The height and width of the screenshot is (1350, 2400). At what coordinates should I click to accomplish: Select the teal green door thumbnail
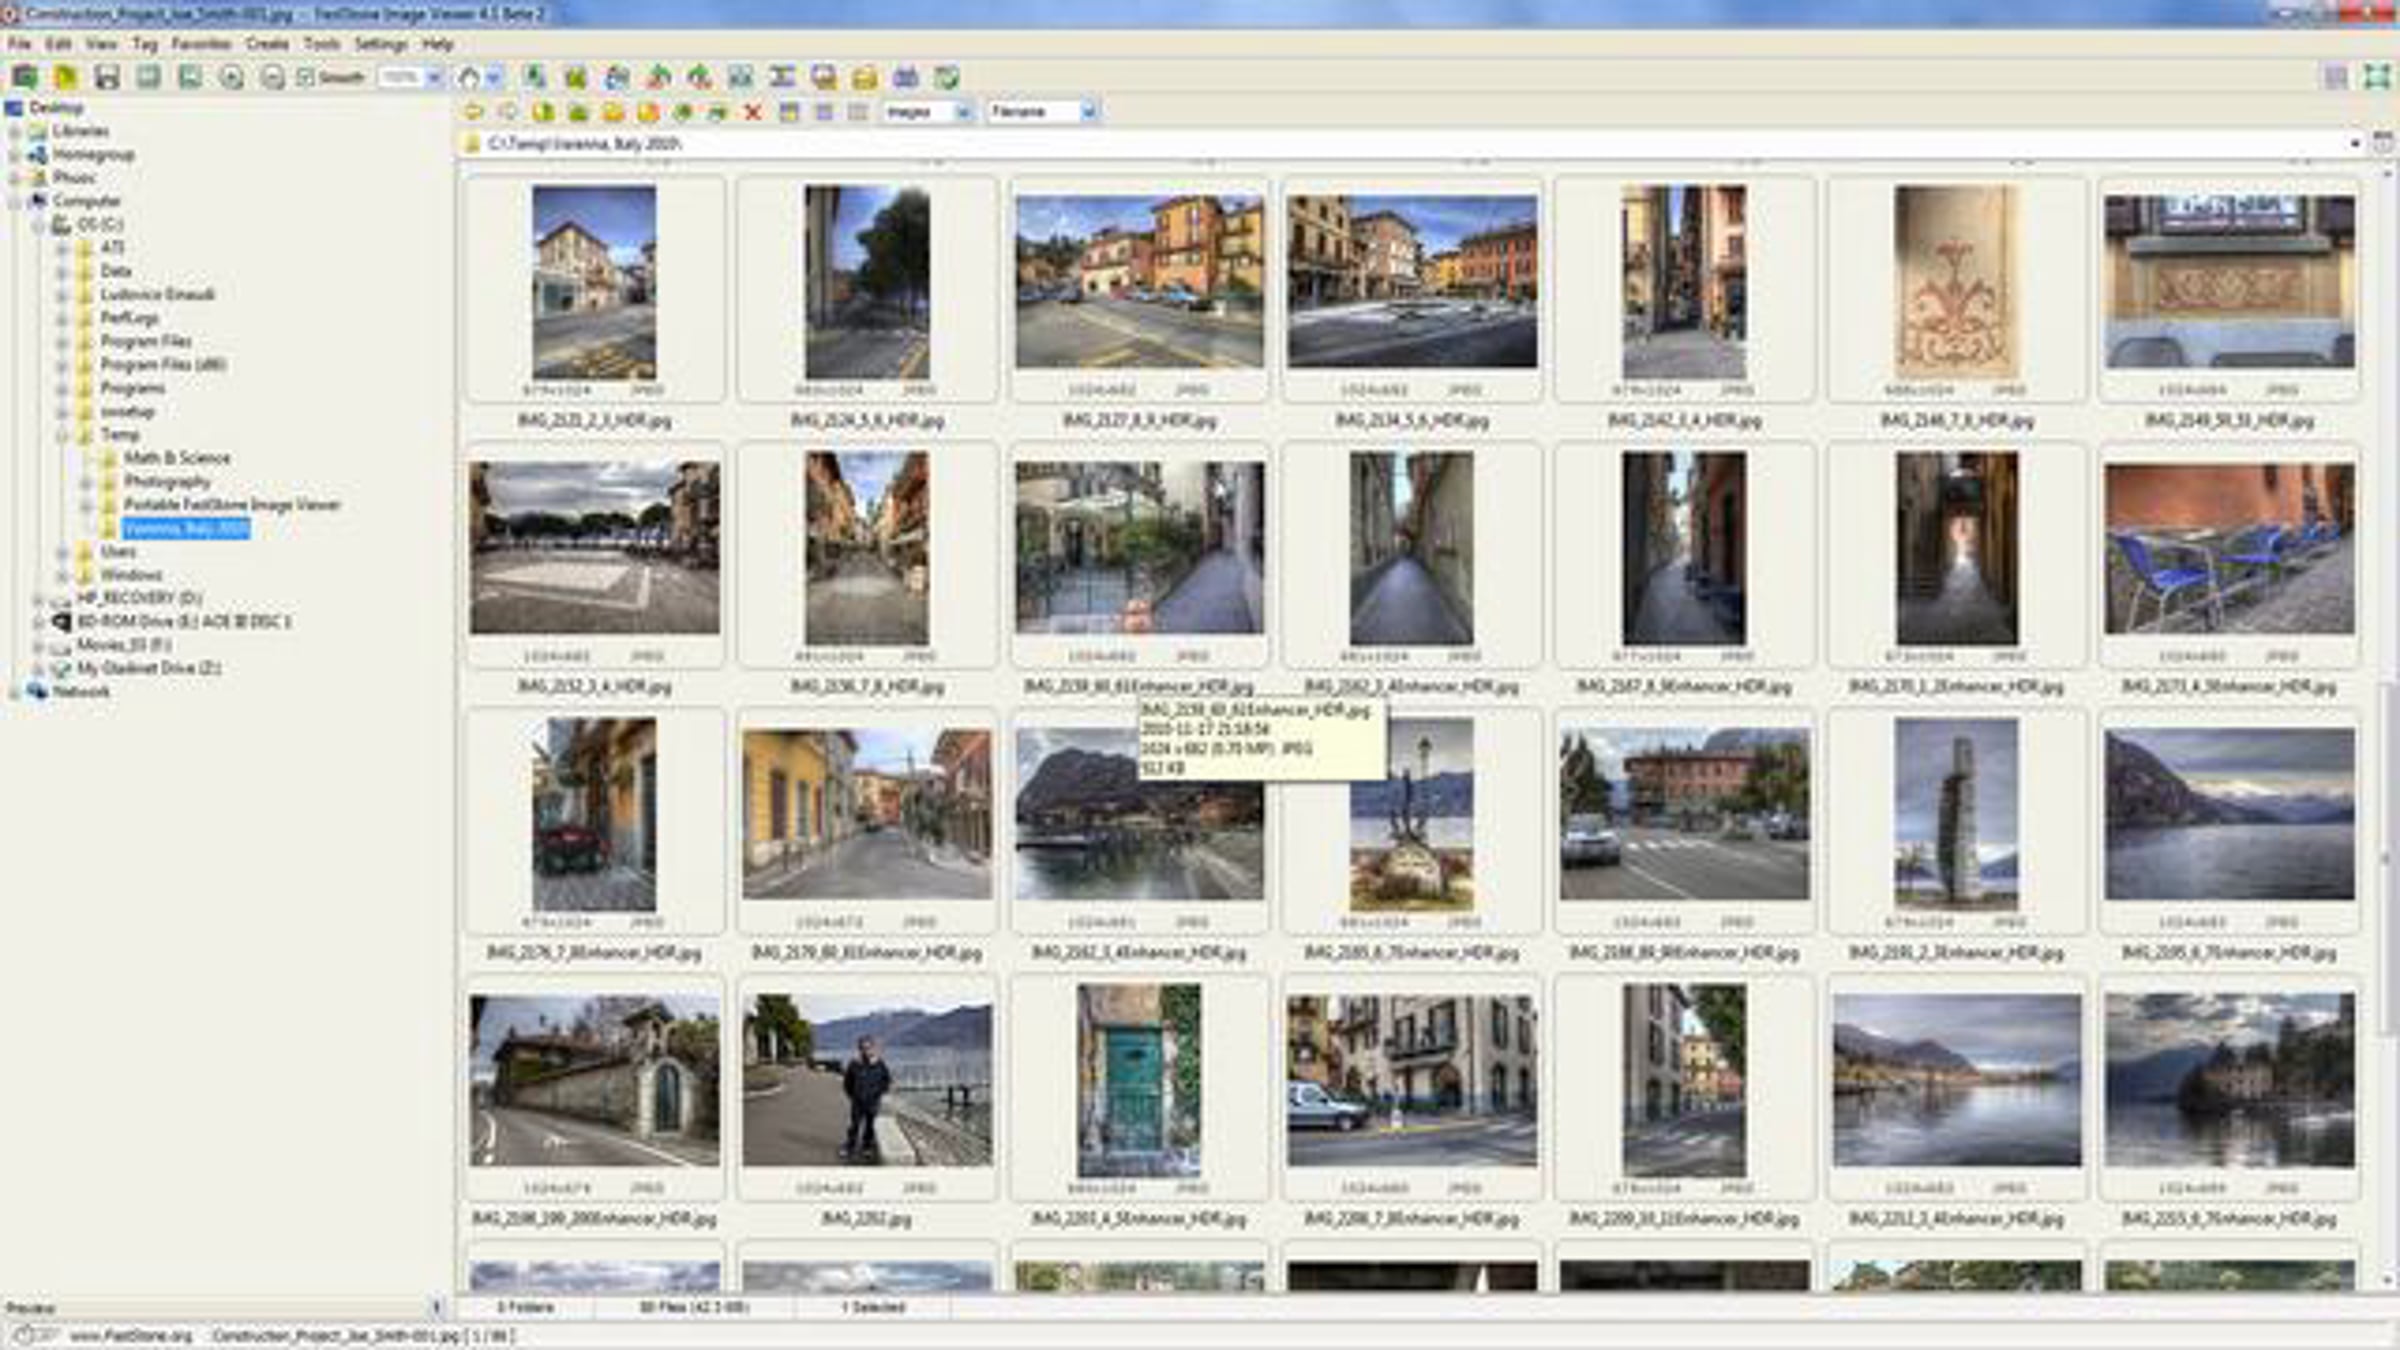click(1139, 1080)
